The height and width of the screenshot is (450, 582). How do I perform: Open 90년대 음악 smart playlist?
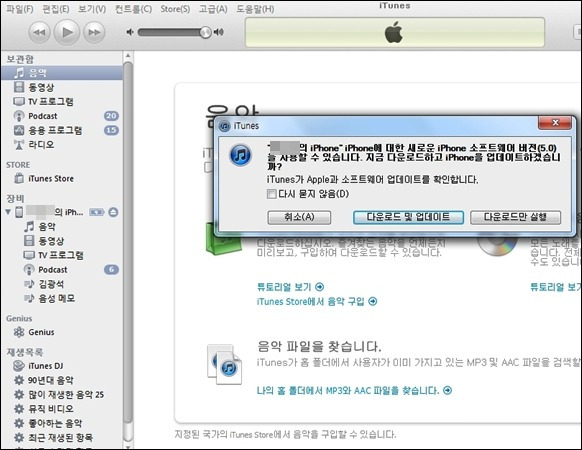[62, 380]
